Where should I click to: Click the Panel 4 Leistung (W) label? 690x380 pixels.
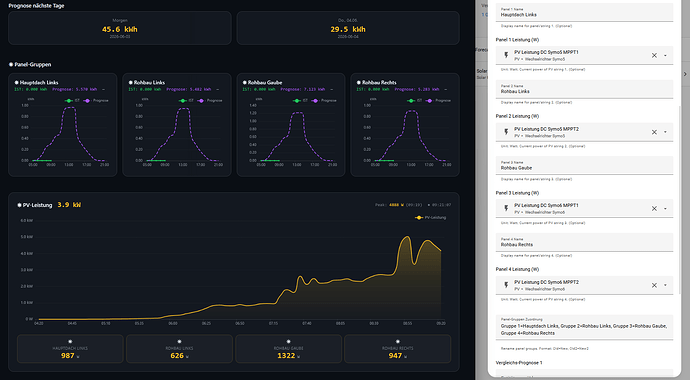click(517, 269)
